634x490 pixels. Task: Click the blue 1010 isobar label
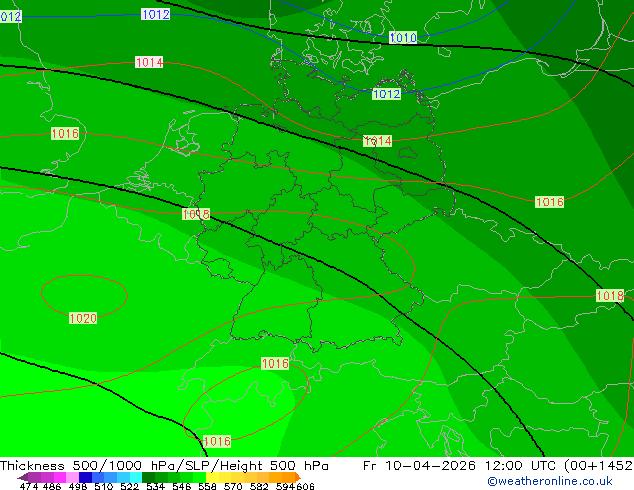pyautogui.click(x=403, y=38)
